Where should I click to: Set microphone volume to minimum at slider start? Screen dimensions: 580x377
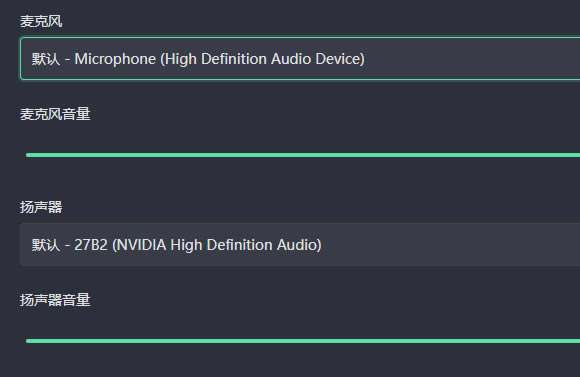tap(27, 155)
